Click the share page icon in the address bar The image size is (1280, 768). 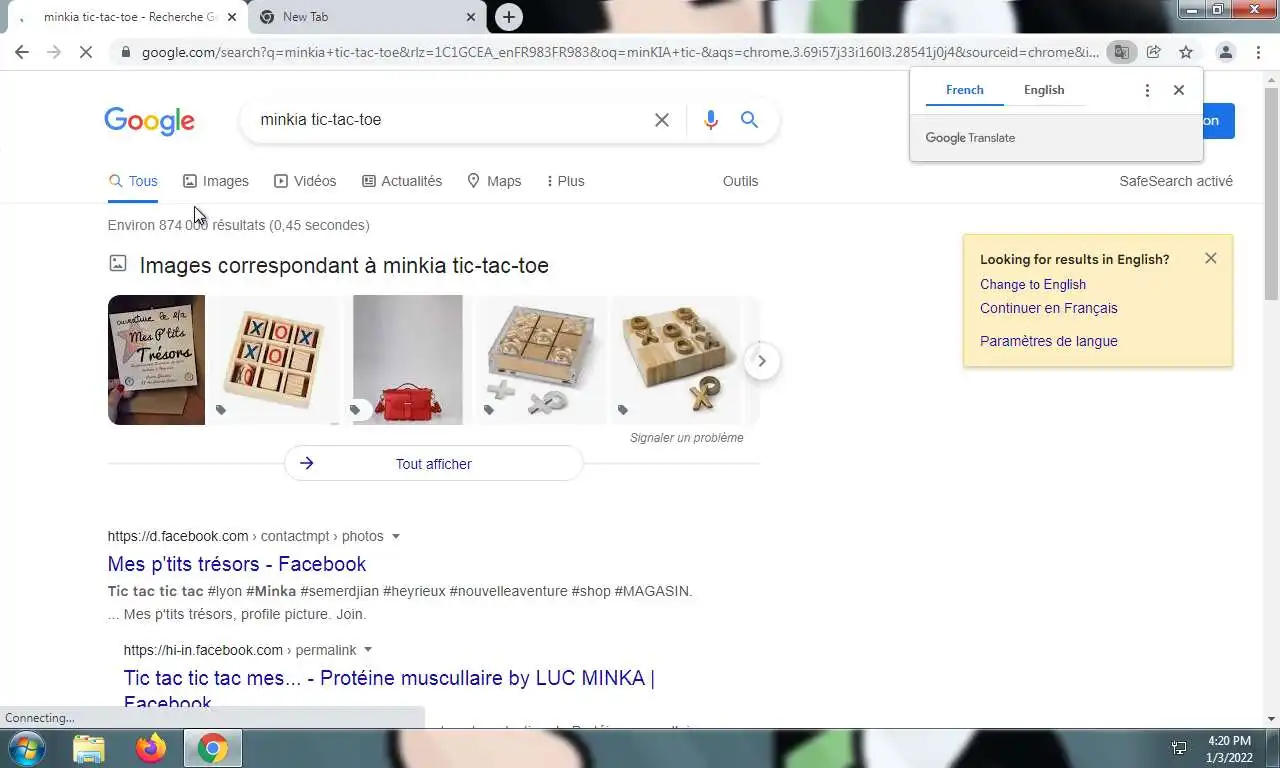click(1154, 52)
